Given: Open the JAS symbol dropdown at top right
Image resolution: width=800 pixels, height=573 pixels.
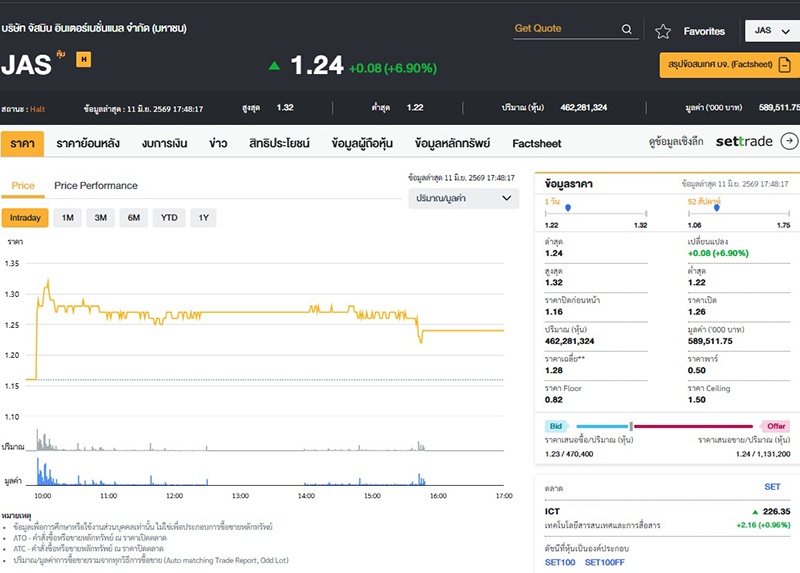Looking at the screenshot, I should [772, 31].
